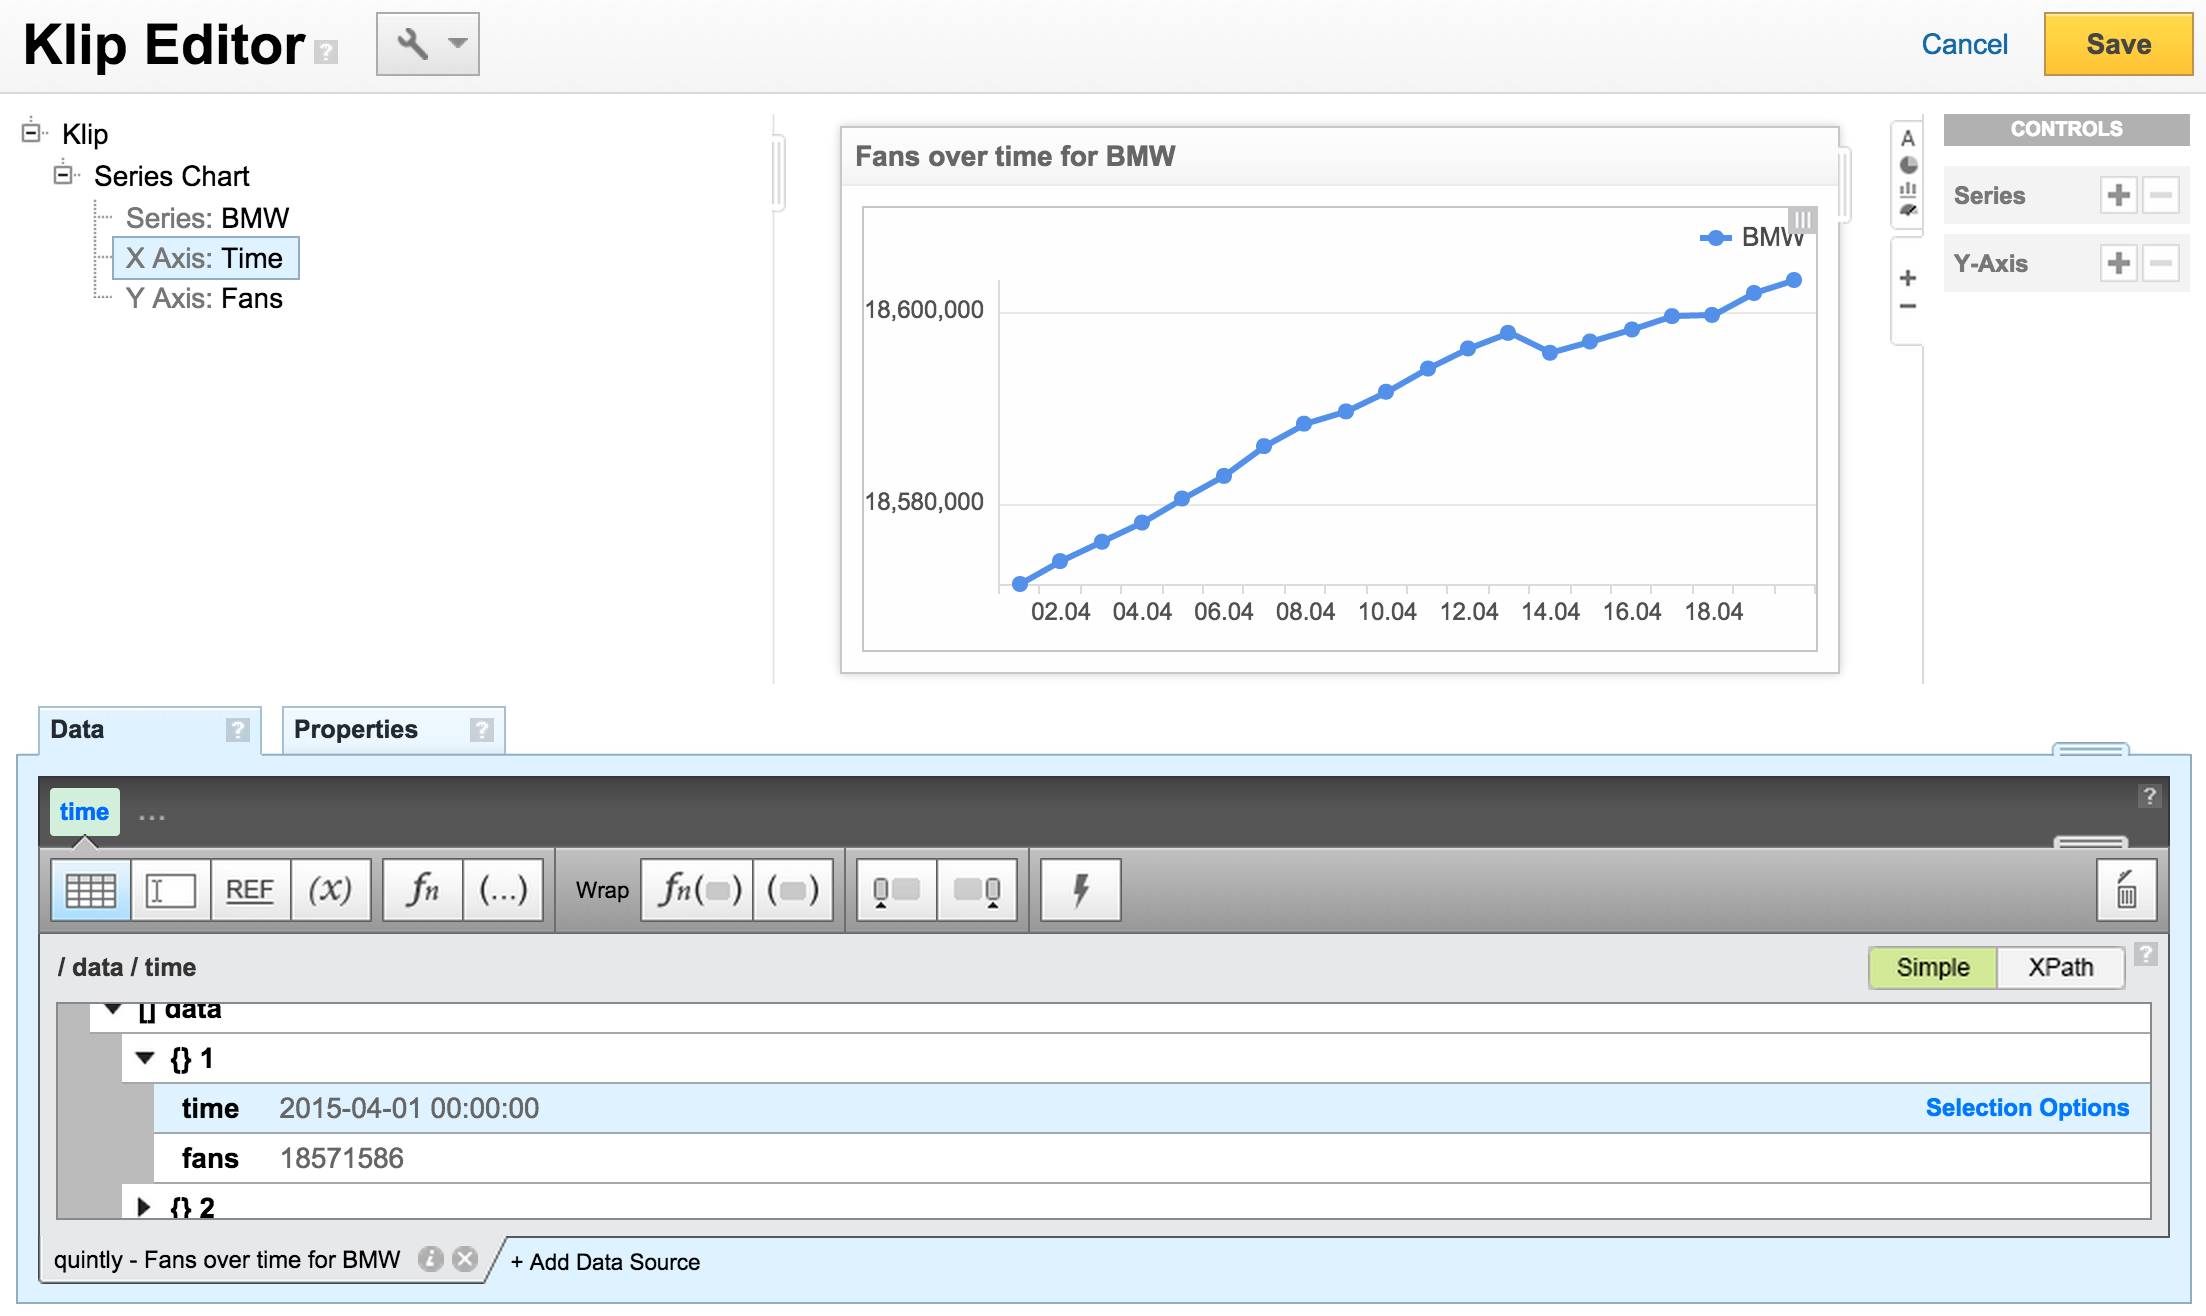Switch to the Properties tab
The height and width of the screenshot is (1316, 2206).
pos(393,730)
